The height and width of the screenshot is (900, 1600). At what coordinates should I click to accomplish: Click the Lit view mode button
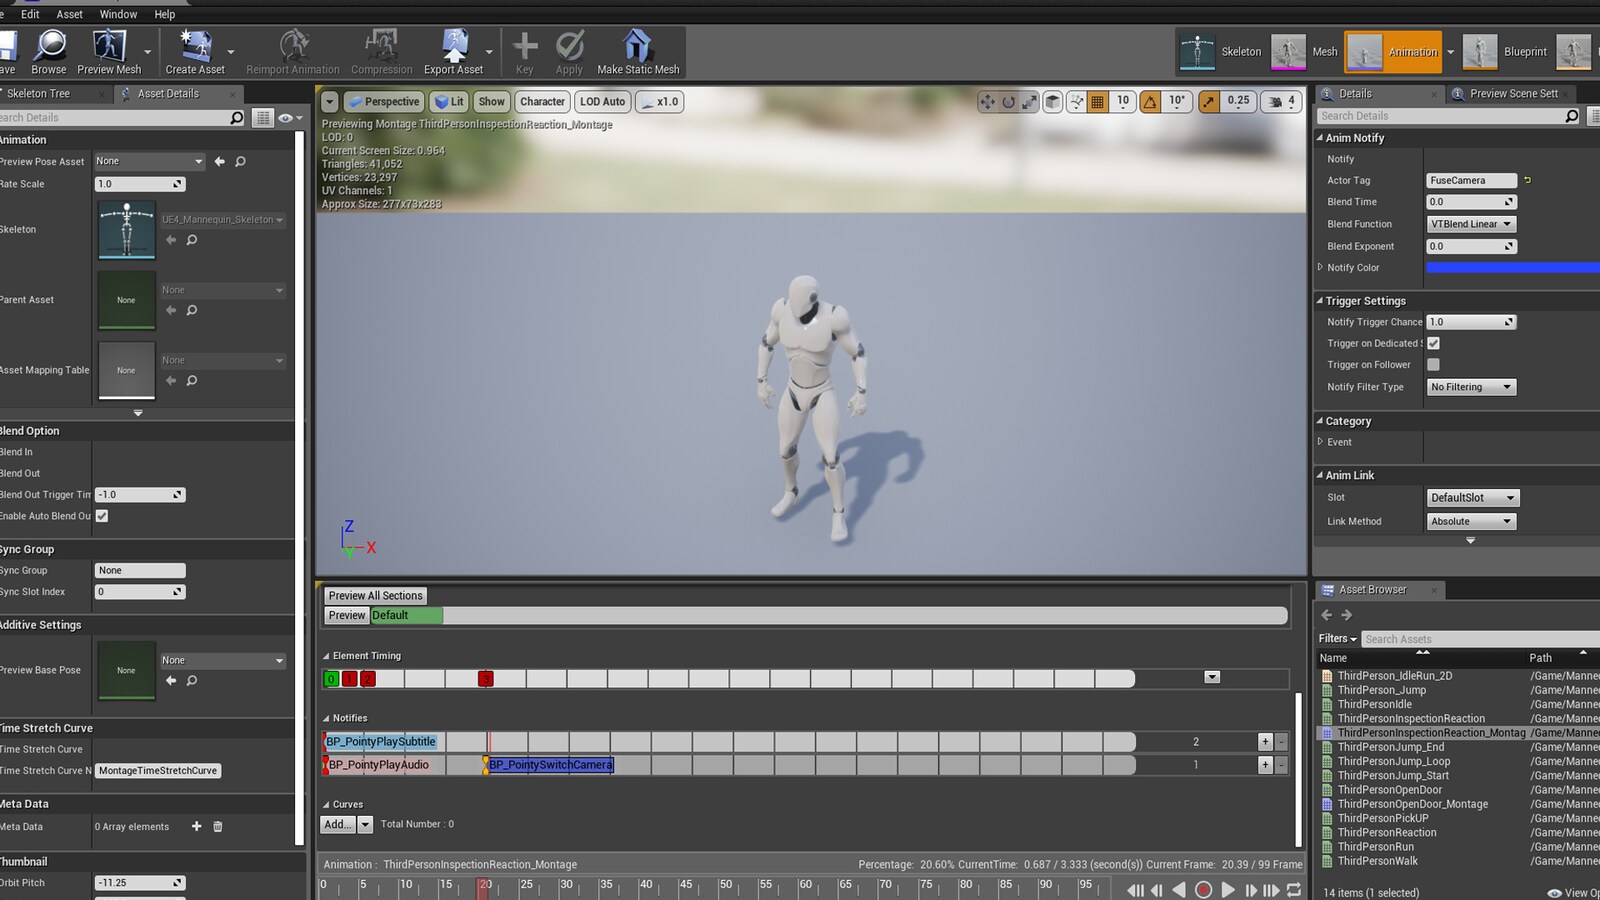[450, 102]
